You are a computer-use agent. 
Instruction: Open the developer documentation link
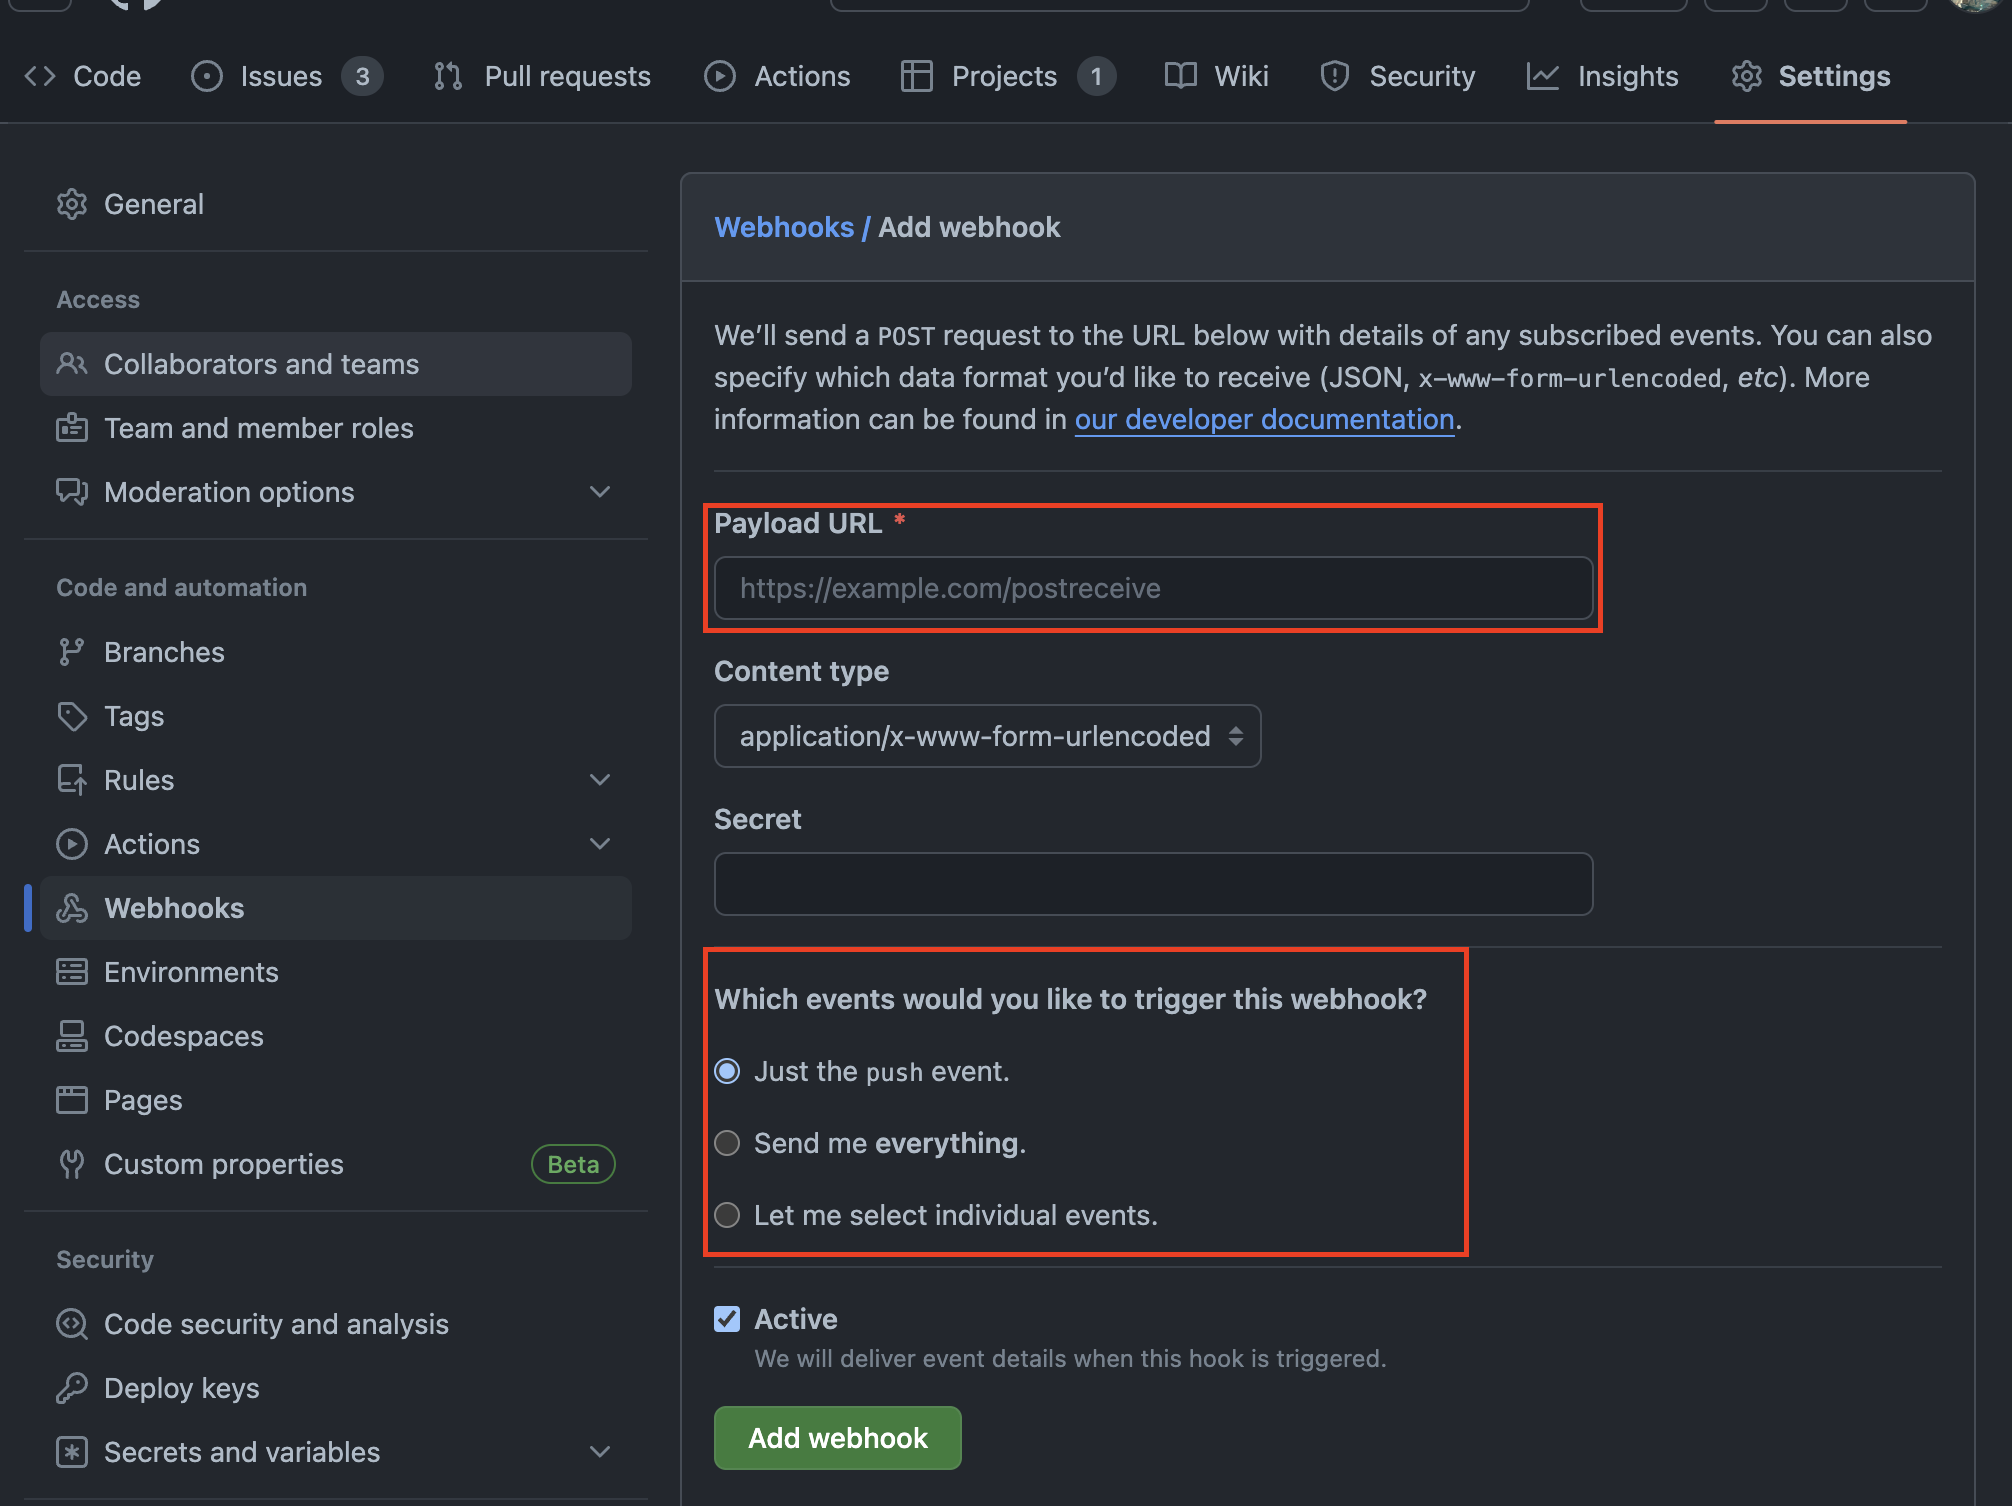click(x=1264, y=419)
